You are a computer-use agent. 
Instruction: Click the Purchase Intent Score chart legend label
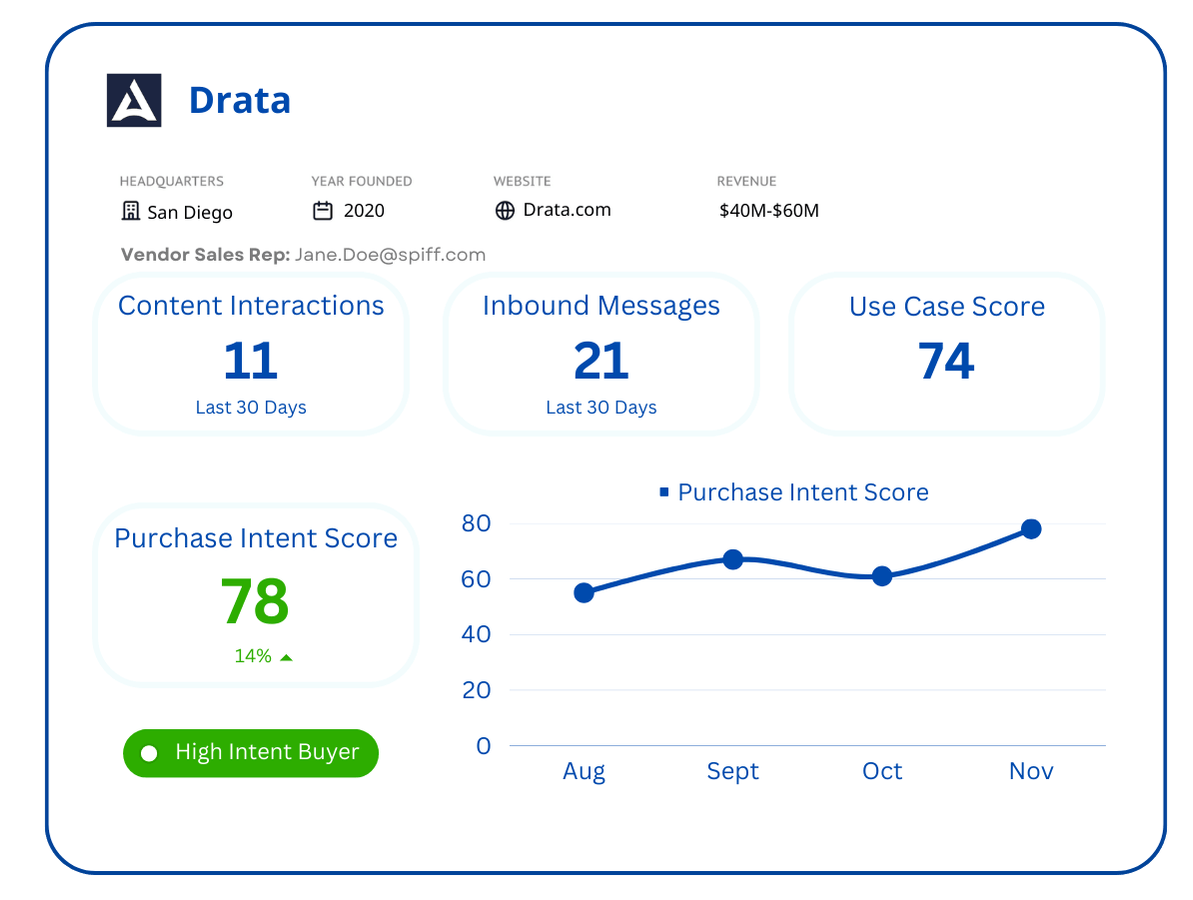[x=803, y=492]
